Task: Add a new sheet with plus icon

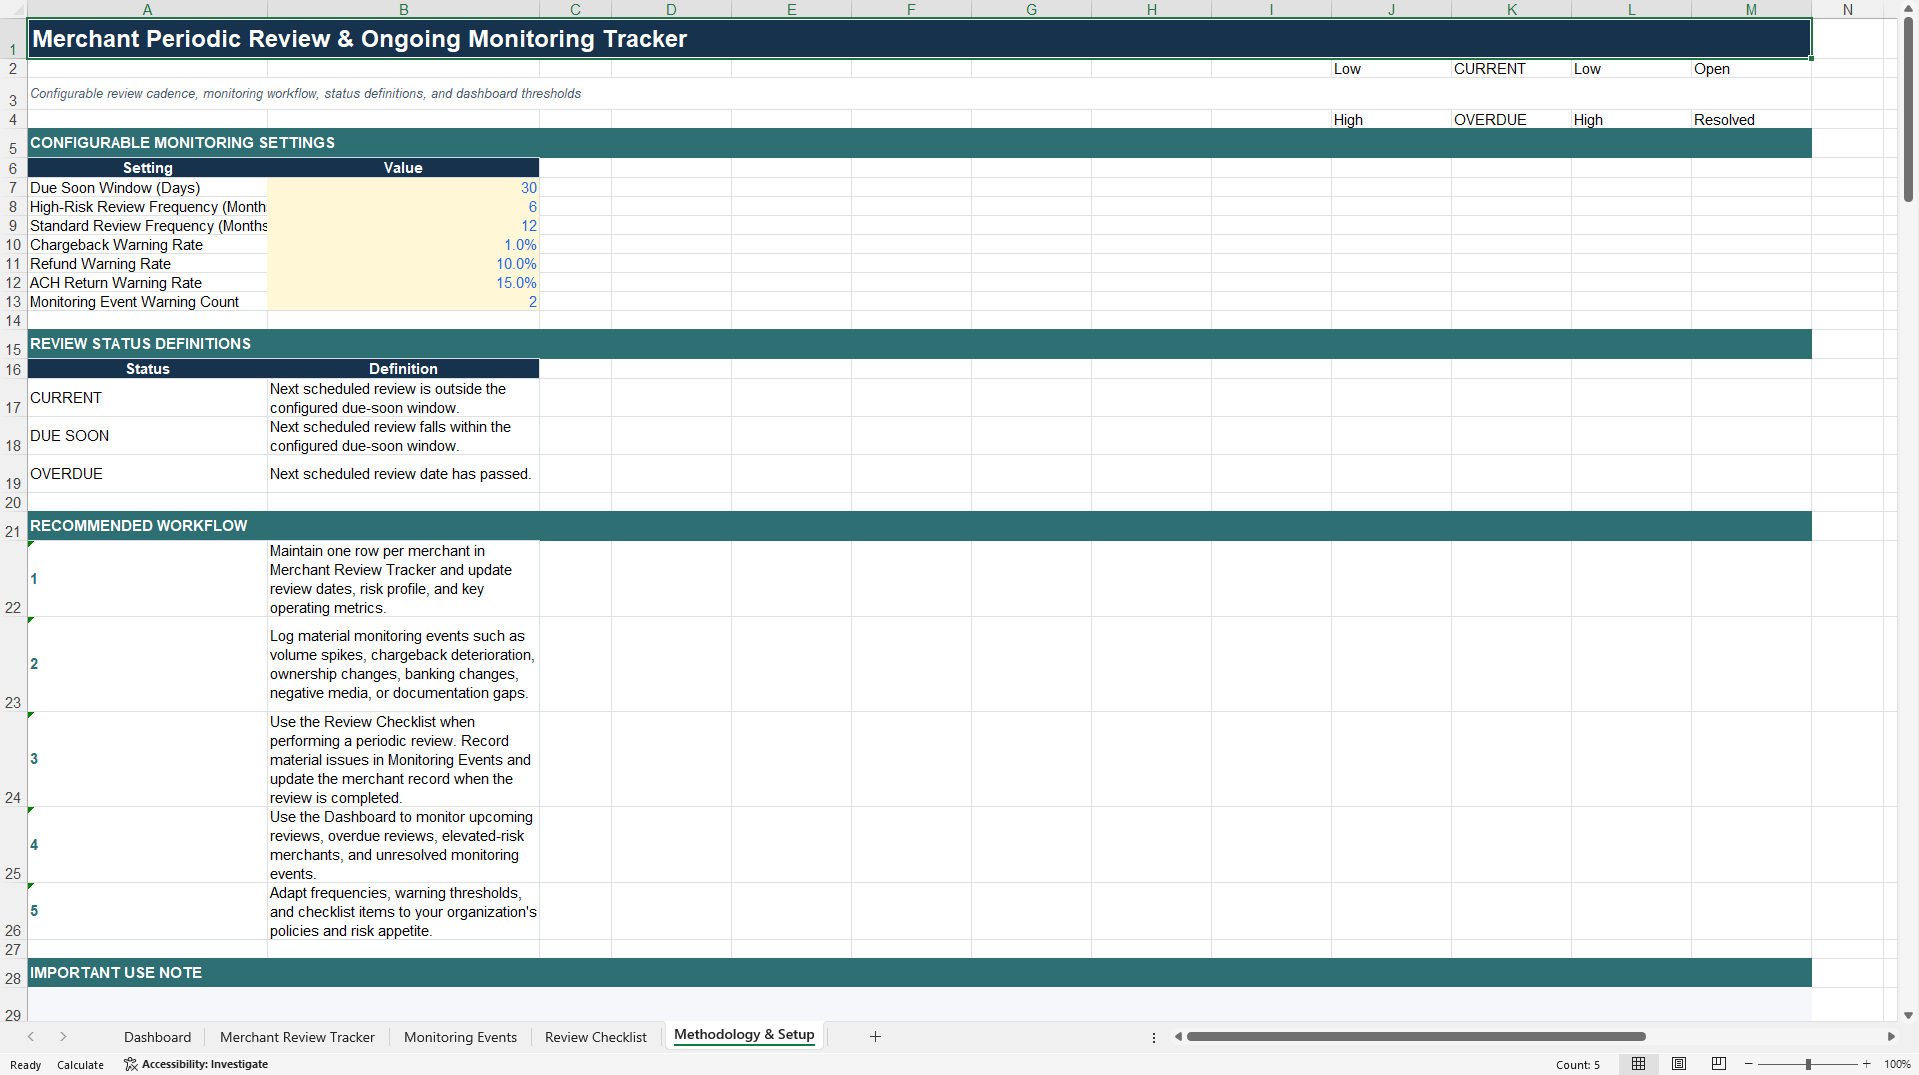Action: tap(875, 1037)
